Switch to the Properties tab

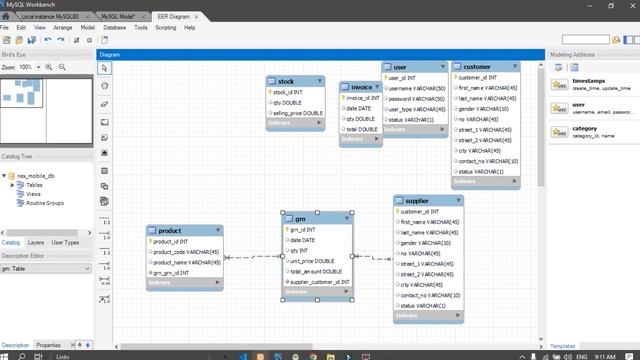(x=48, y=345)
